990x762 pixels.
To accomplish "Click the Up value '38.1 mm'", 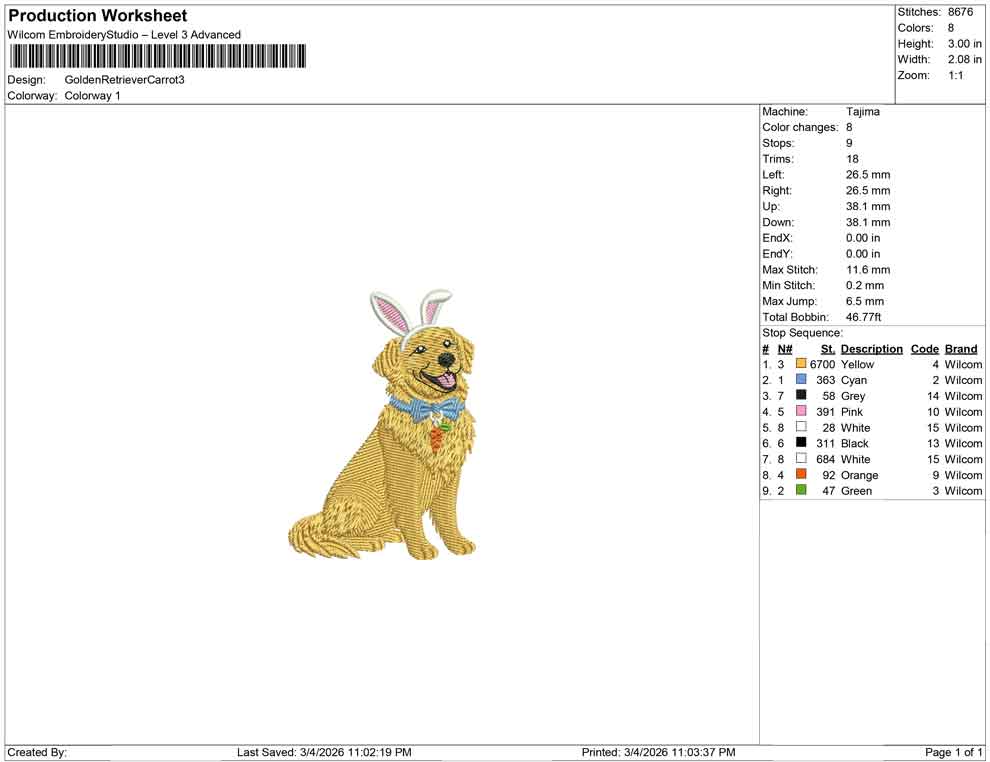I will pyautogui.click(x=868, y=206).
